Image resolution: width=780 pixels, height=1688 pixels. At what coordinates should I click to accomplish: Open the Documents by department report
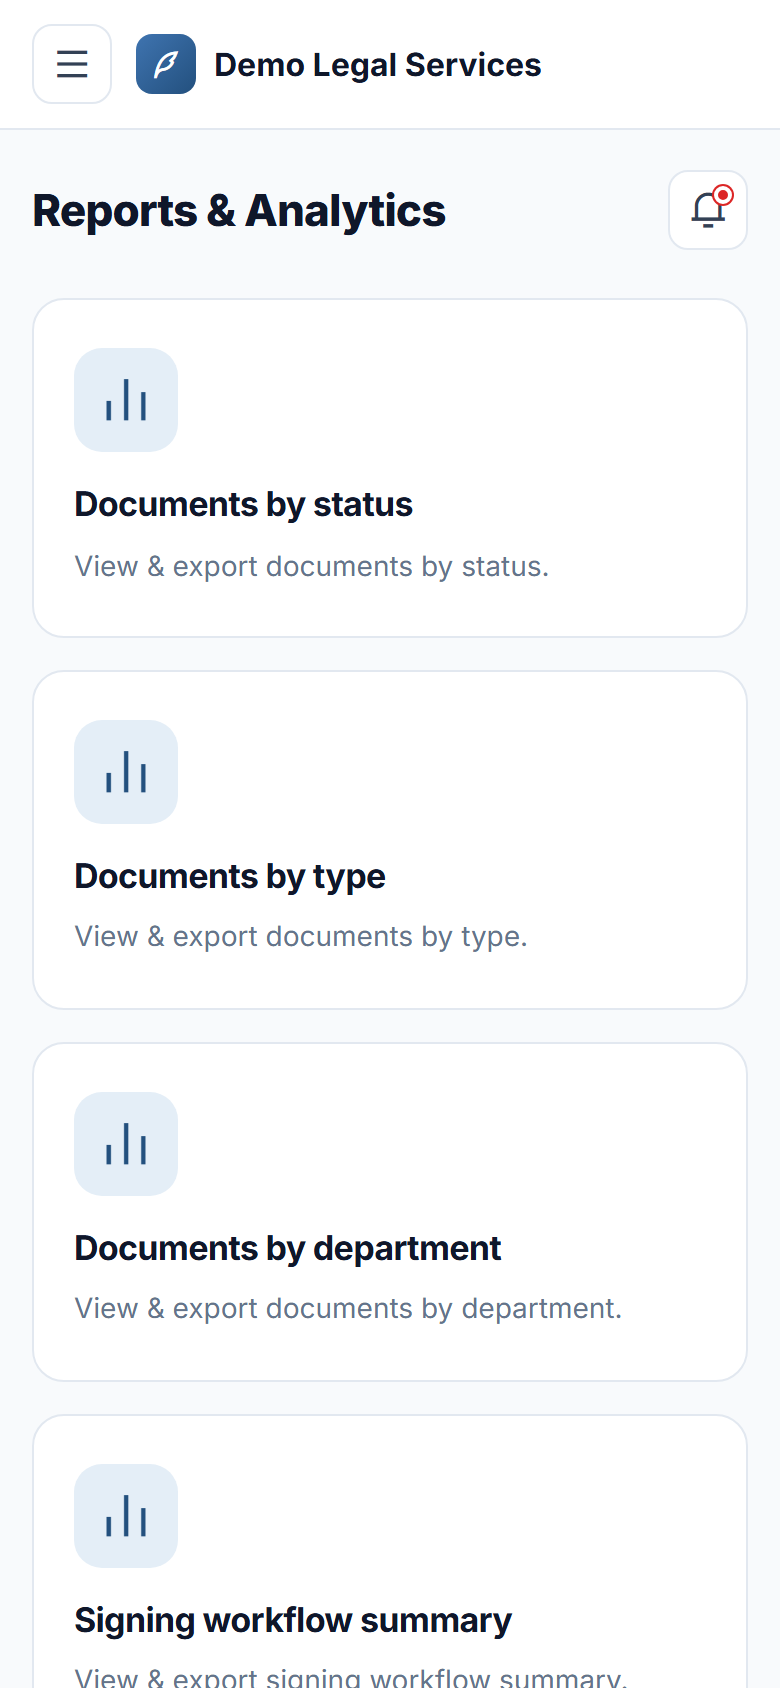point(390,1212)
